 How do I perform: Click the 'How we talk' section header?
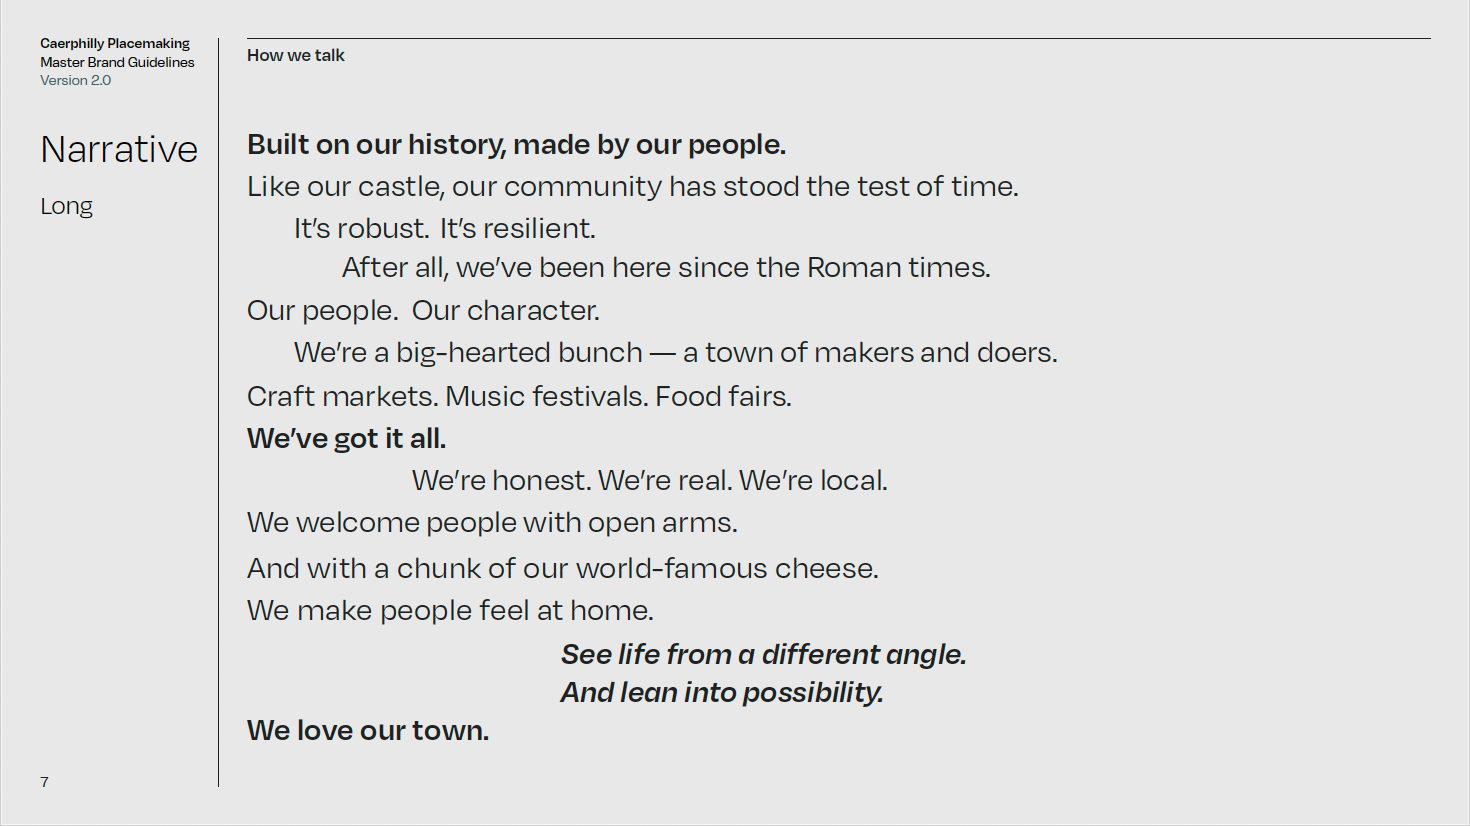[x=296, y=56]
